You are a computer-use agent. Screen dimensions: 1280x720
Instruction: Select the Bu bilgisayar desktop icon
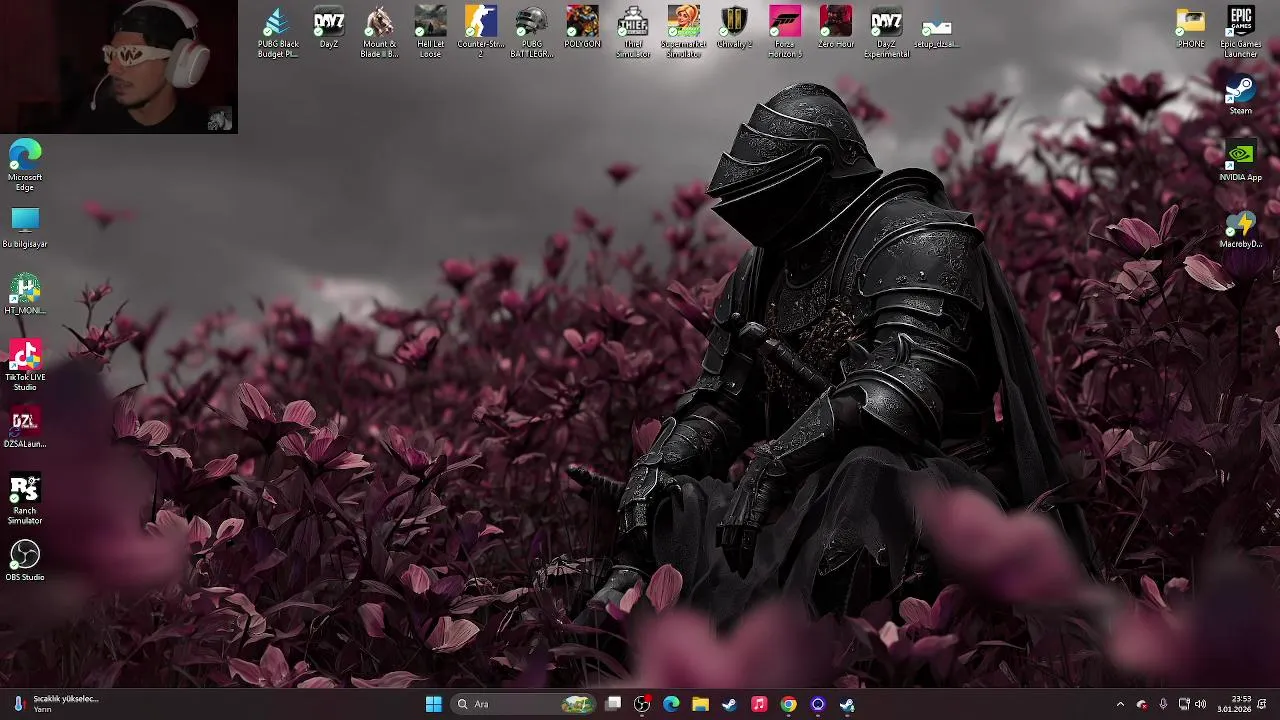25,228
